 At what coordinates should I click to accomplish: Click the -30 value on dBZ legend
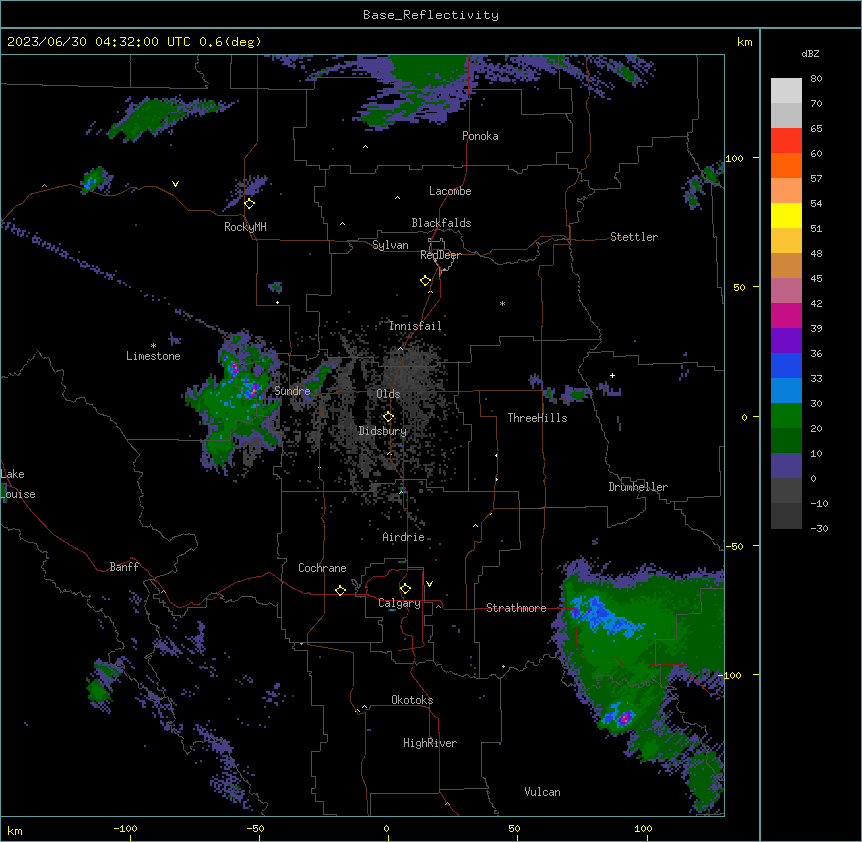pyautogui.click(x=819, y=528)
